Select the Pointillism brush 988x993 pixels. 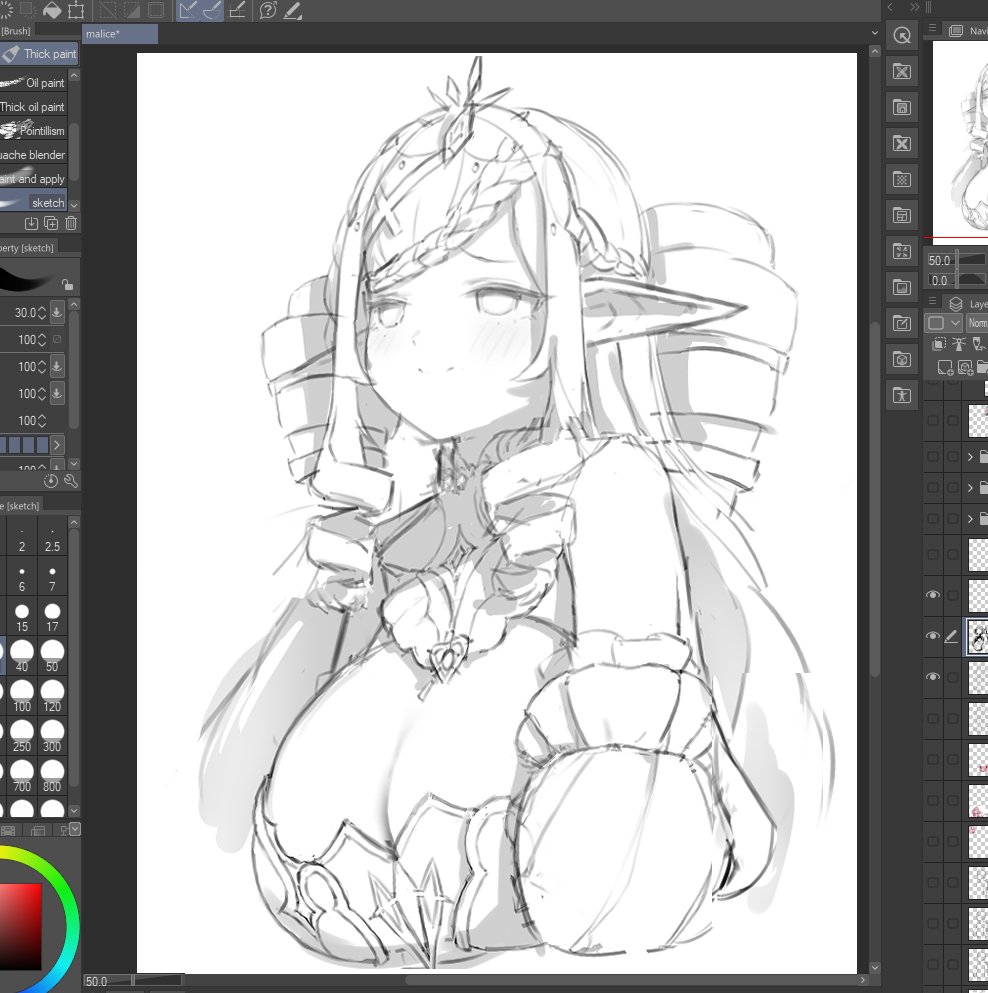point(34,130)
